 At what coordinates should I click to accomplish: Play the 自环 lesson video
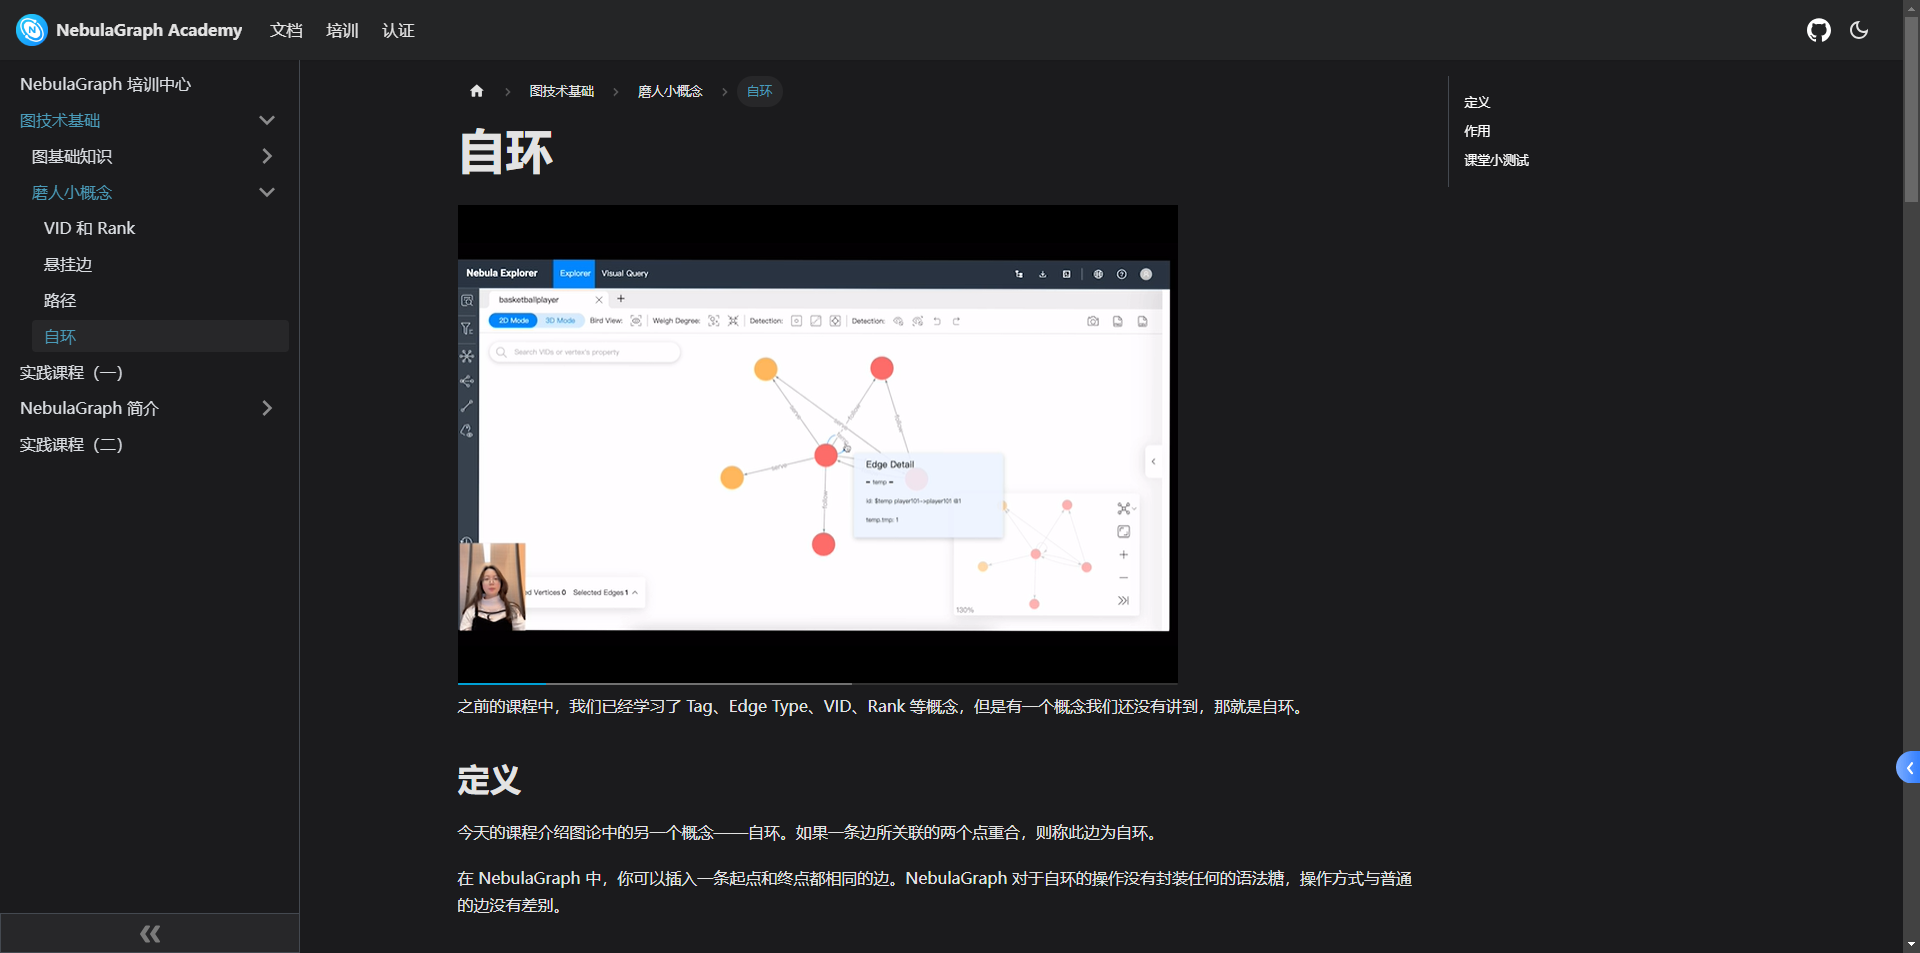(x=818, y=444)
